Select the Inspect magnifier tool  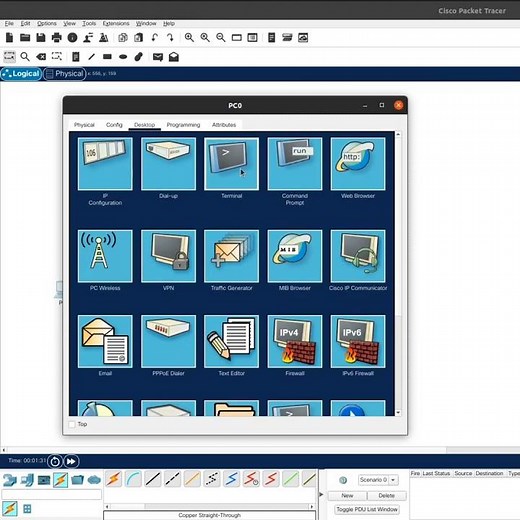(x=25, y=57)
